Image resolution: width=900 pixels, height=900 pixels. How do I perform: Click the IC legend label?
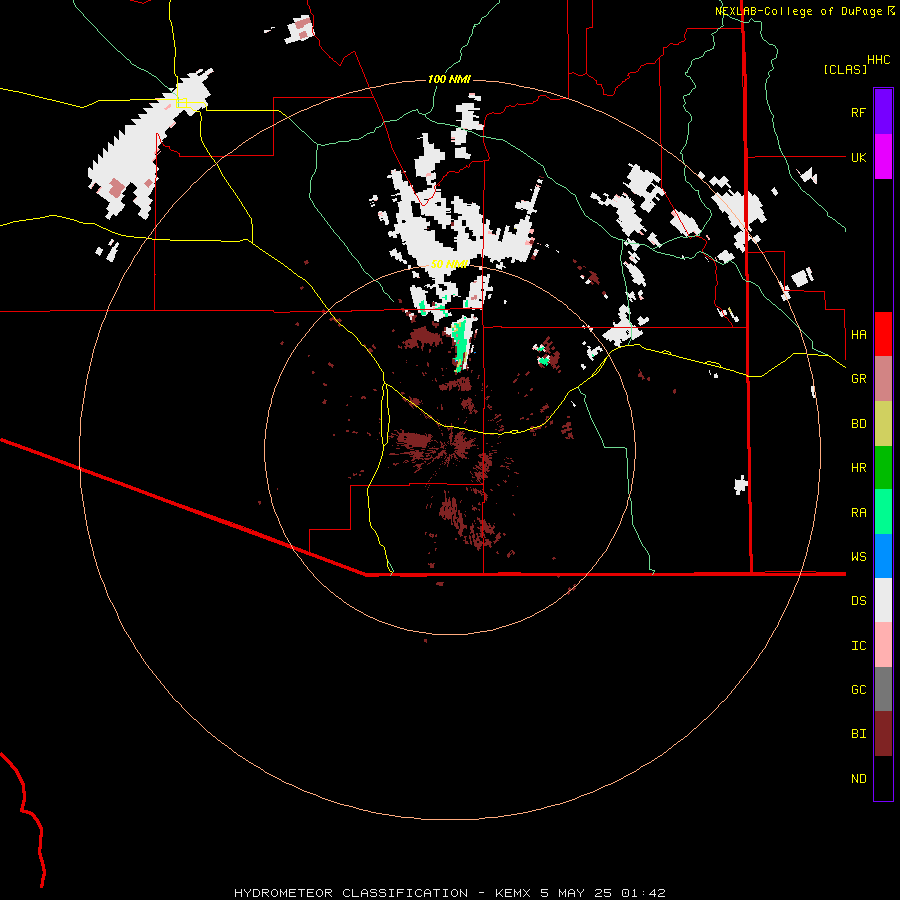point(858,645)
